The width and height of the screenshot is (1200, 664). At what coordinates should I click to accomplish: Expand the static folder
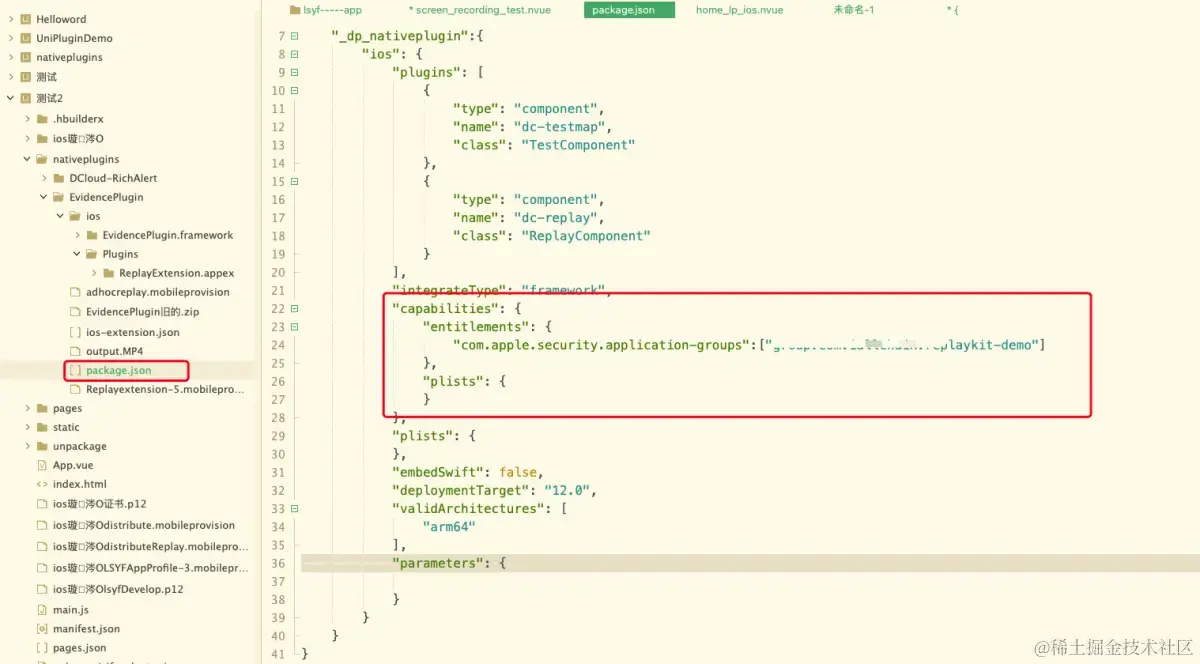coord(28,427)
